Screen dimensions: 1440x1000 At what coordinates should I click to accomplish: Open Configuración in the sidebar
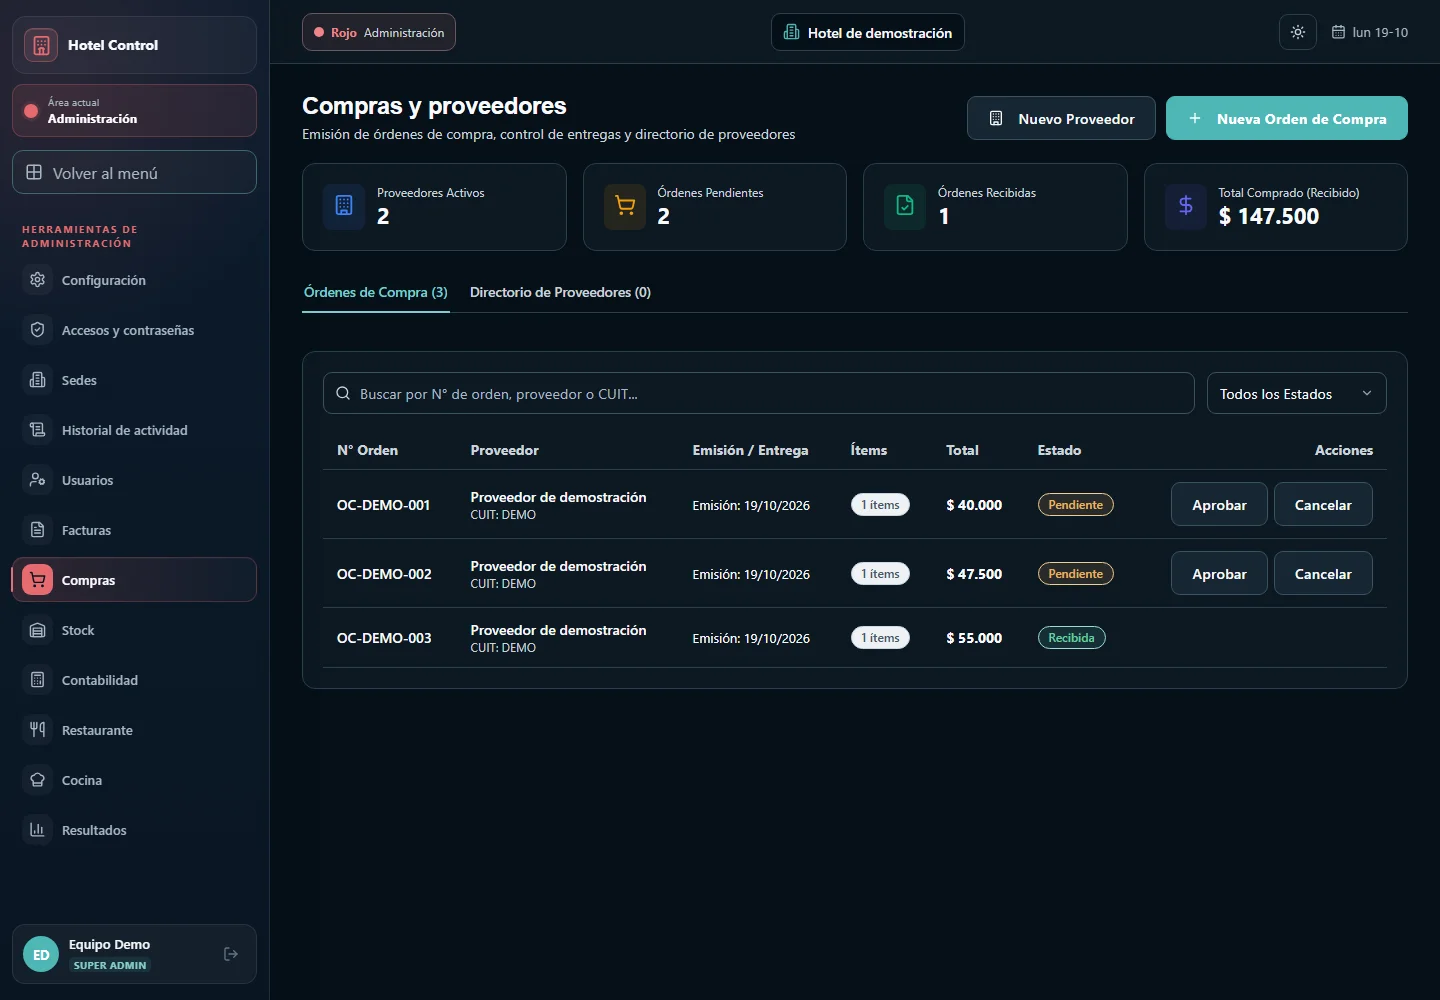pos(134,280)
